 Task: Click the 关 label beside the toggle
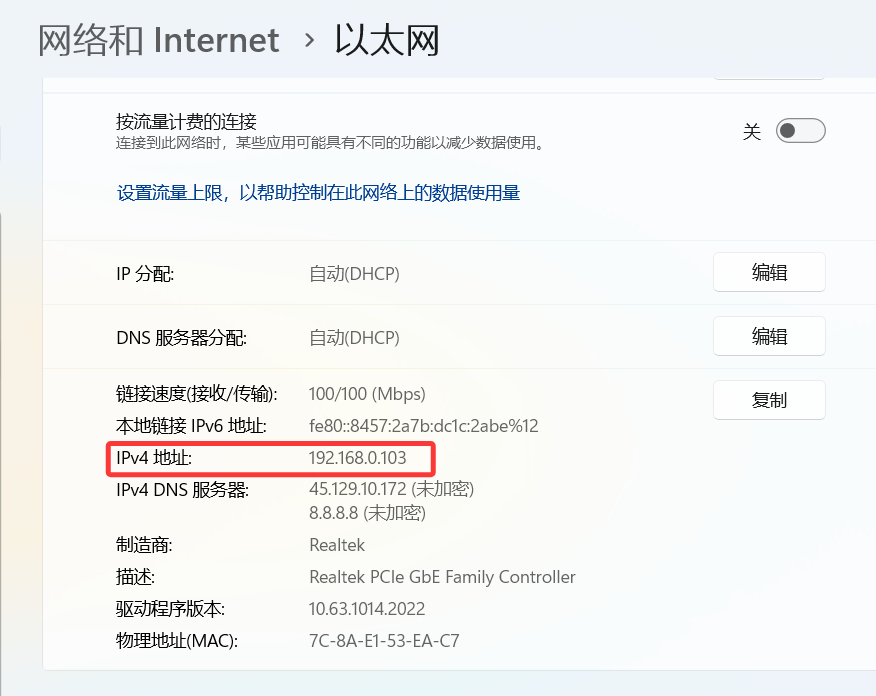(751, 132)
